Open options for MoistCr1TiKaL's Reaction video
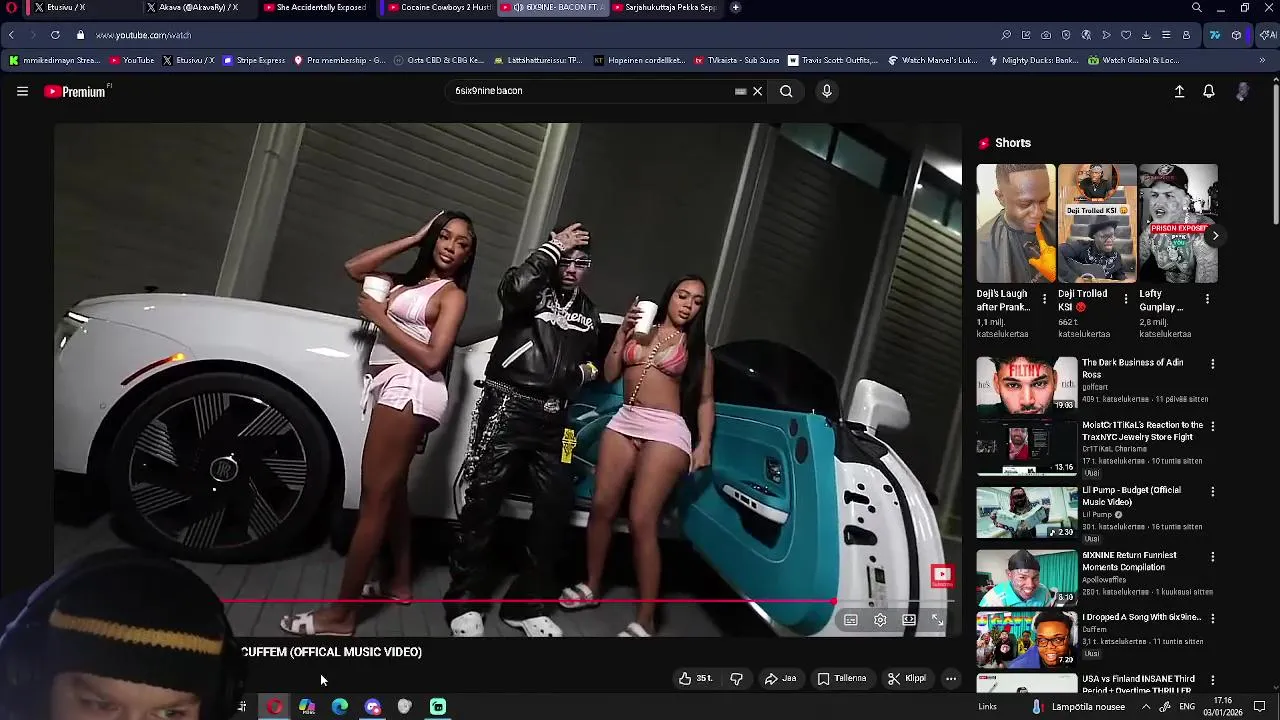1280x720 pixels. tap(1213, 426)
